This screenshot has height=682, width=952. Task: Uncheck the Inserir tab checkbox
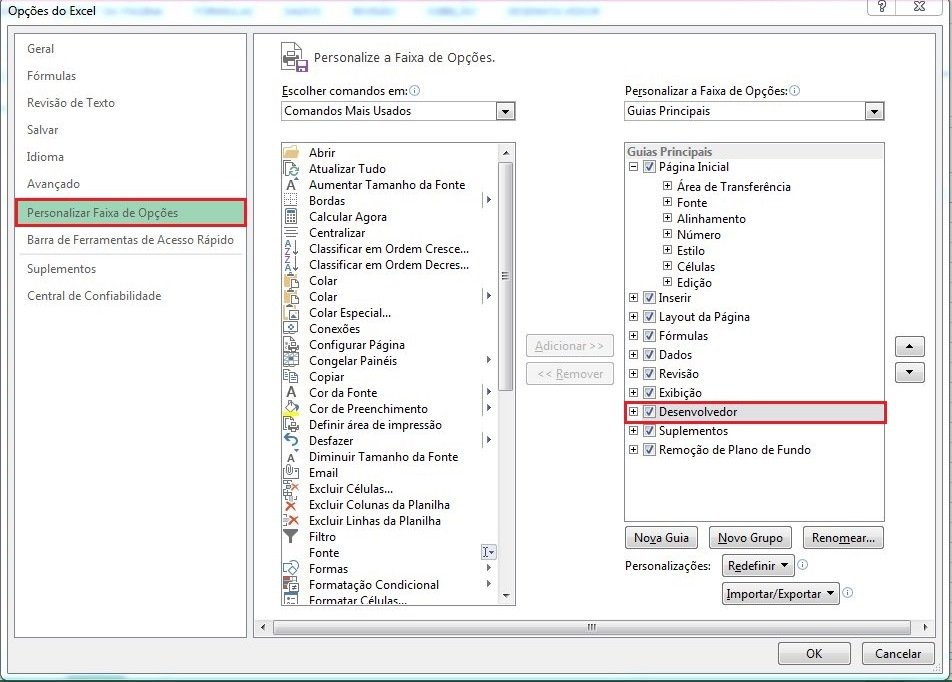point(650,298)
